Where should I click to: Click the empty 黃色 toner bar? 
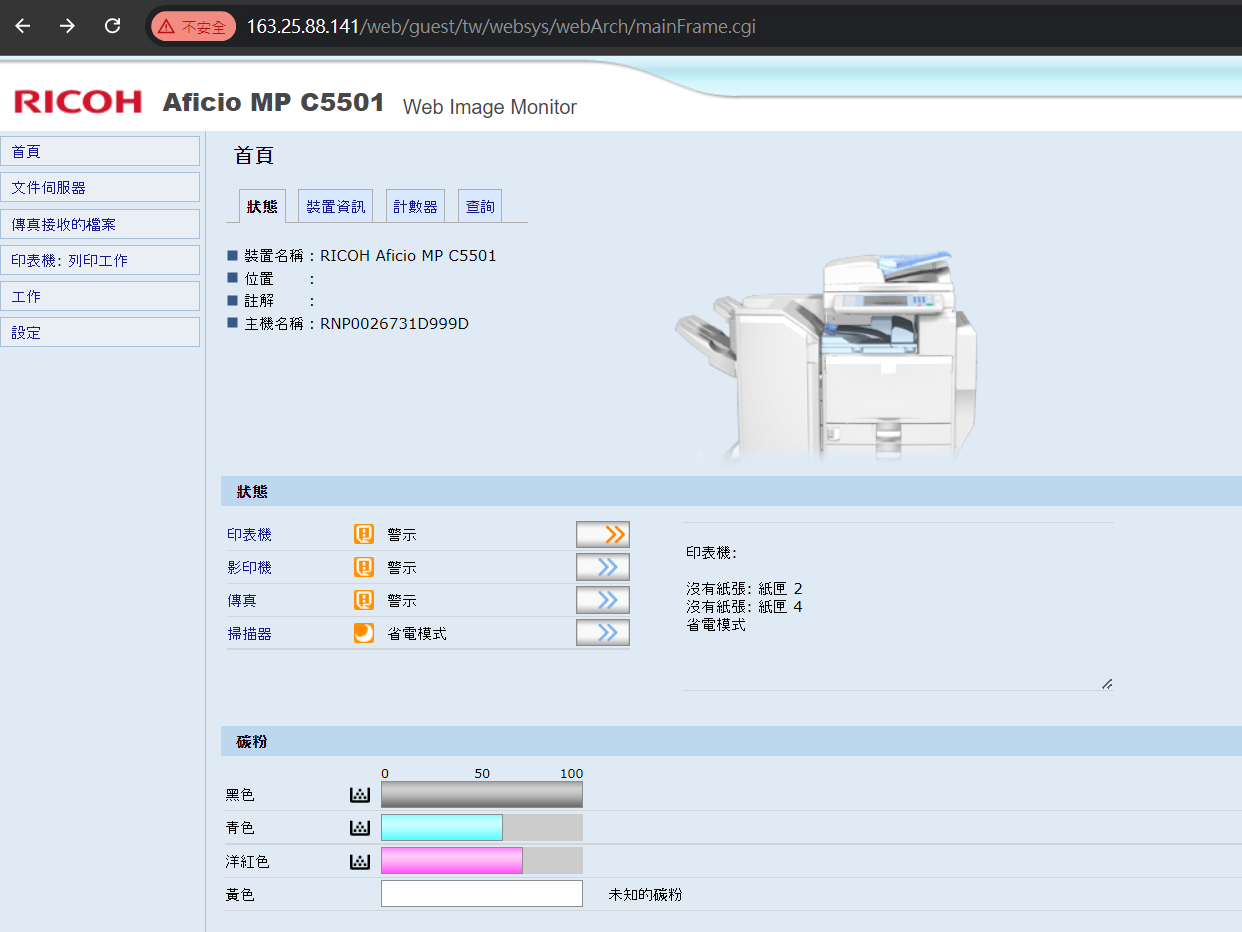pos(482,894)
